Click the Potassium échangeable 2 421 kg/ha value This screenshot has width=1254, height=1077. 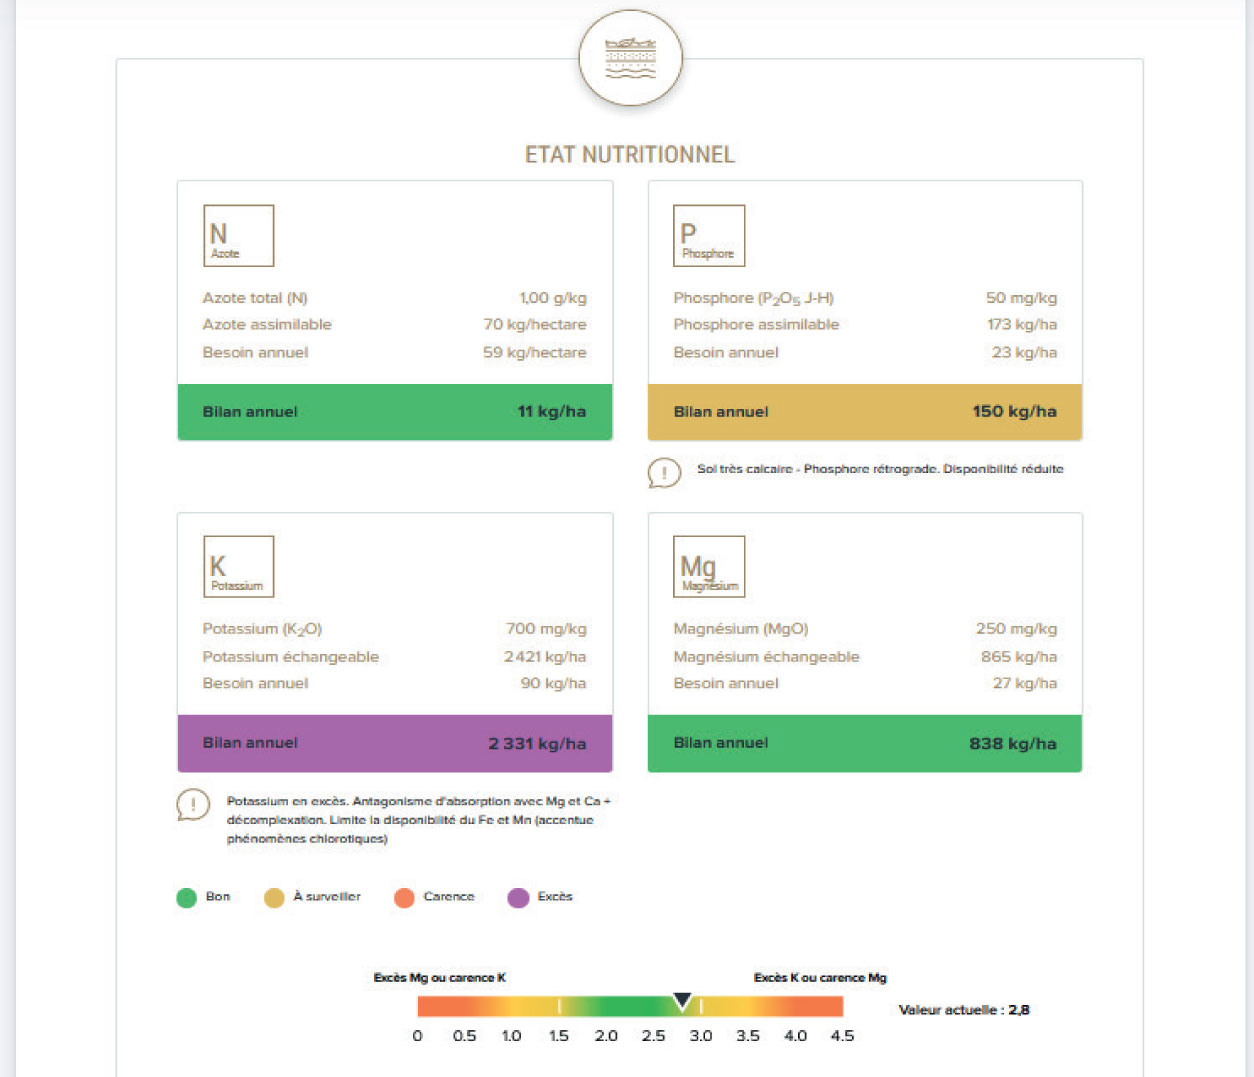545,657
